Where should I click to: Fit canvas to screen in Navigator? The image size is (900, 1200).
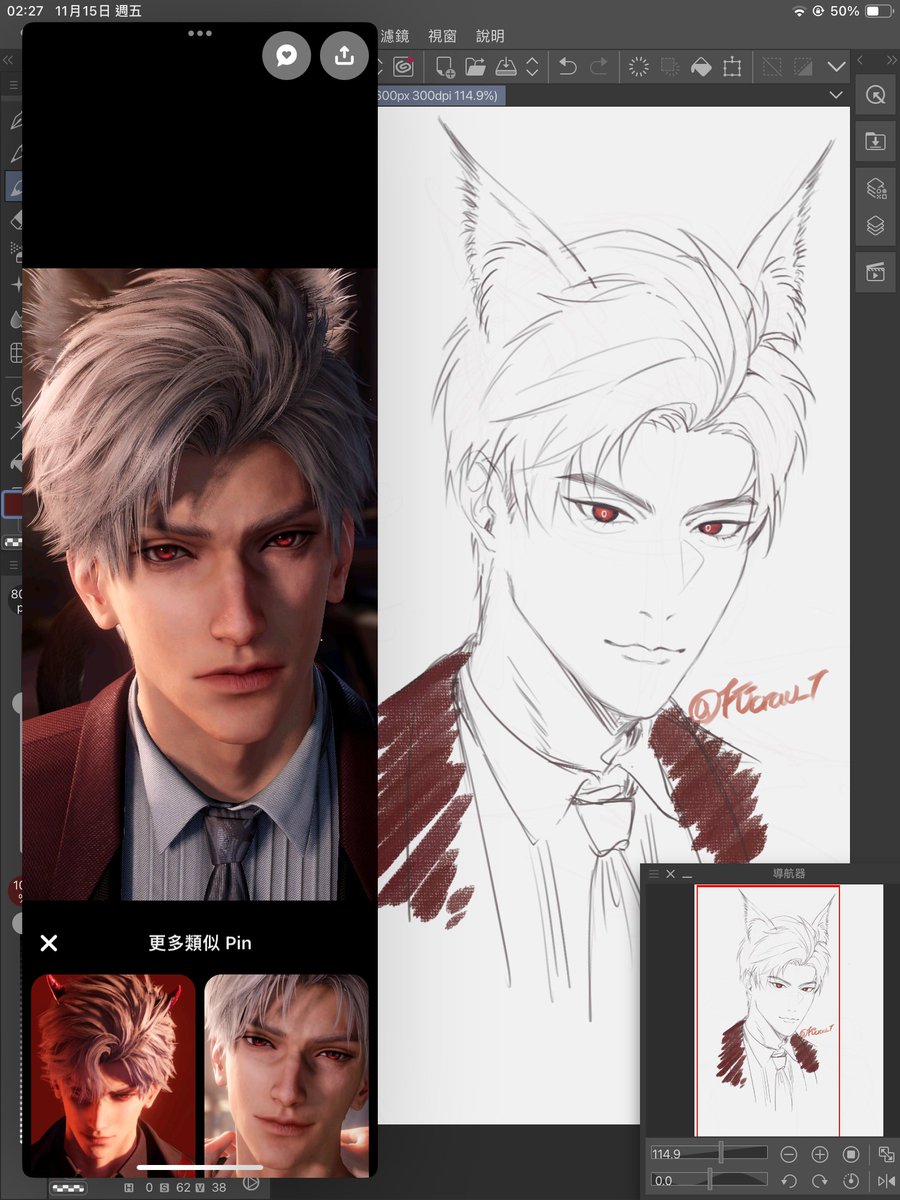coord(886,1154)
